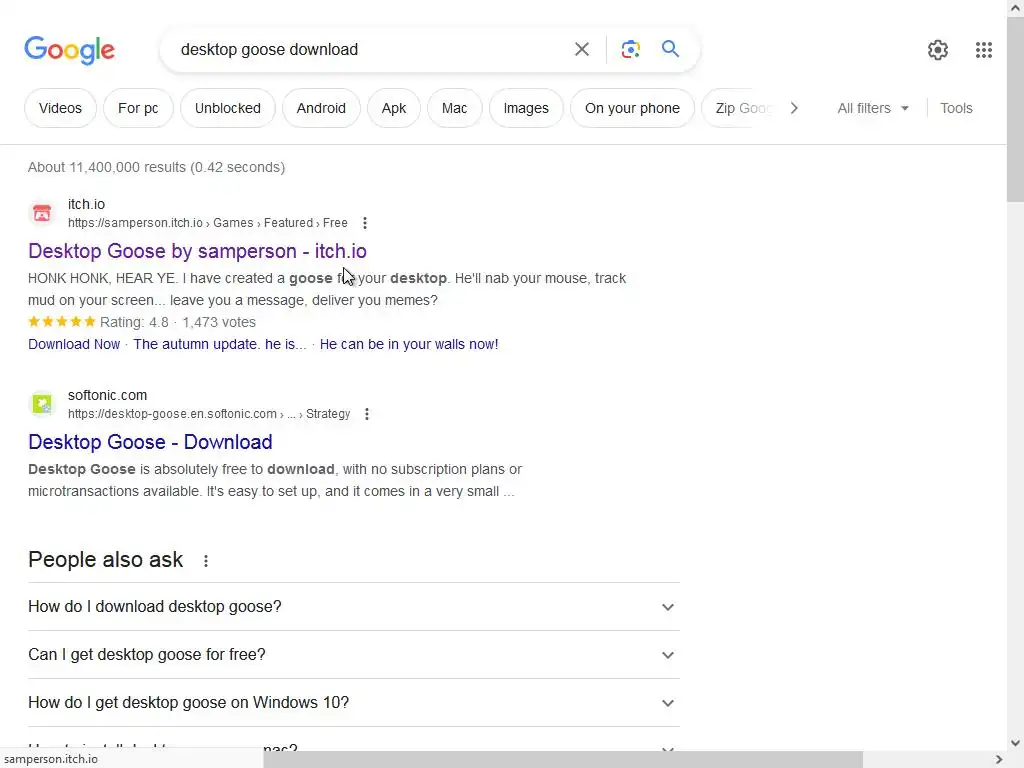
Task: Click the People also ask heading
Action: coord(106,560)
